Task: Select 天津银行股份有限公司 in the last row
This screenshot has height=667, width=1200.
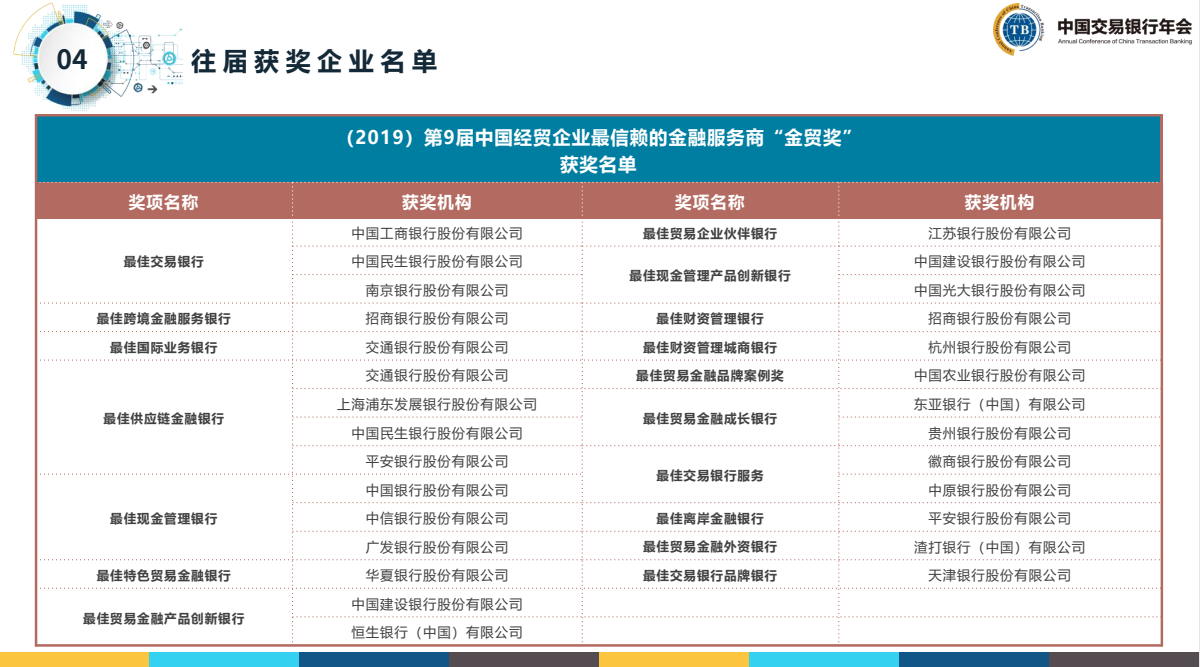Action: (999, 576)
